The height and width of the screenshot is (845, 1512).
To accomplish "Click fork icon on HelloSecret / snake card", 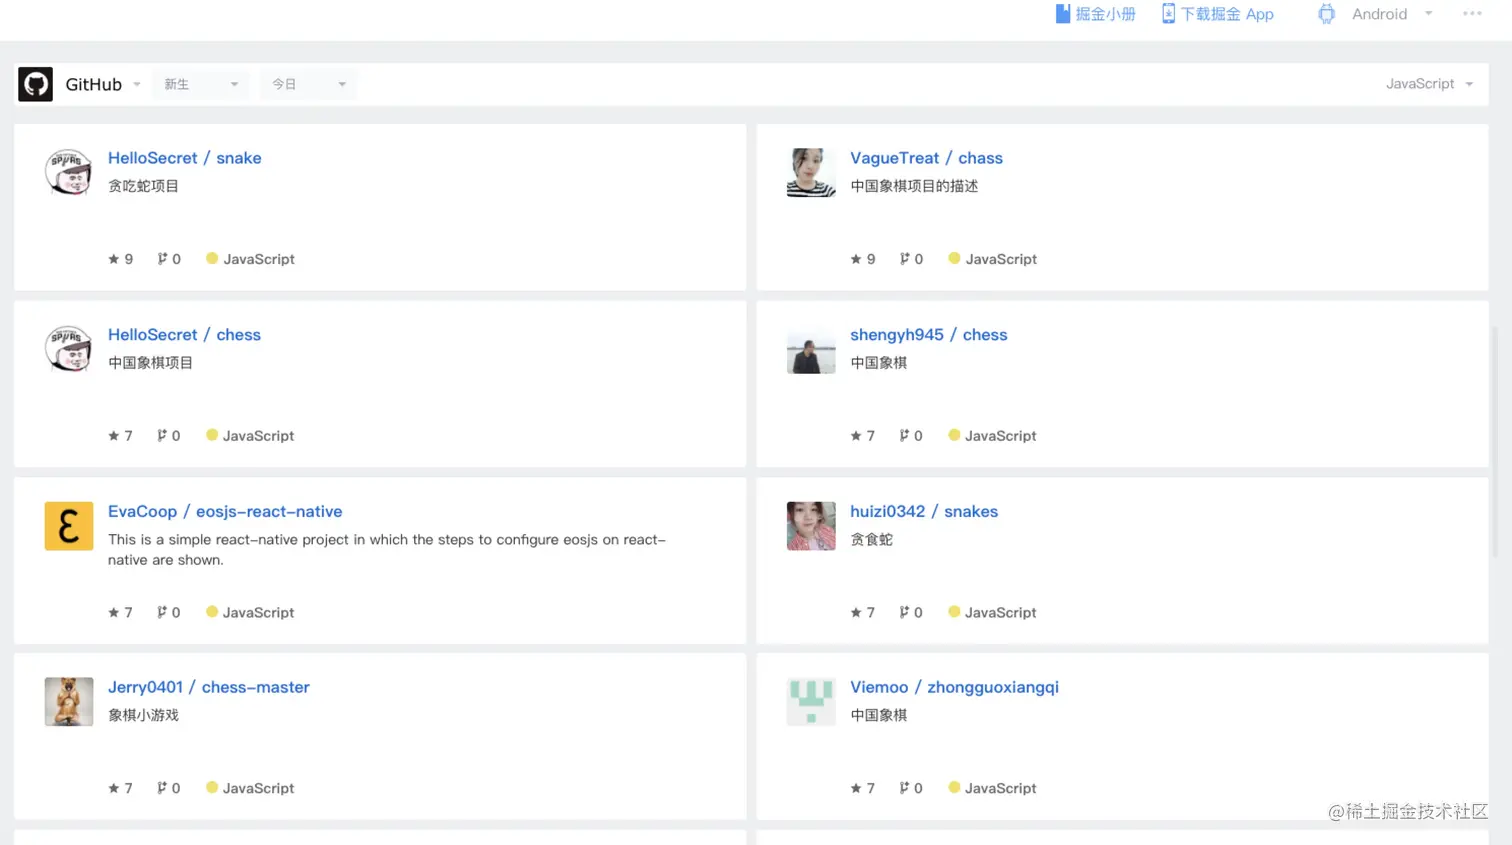I will [162, 259].
